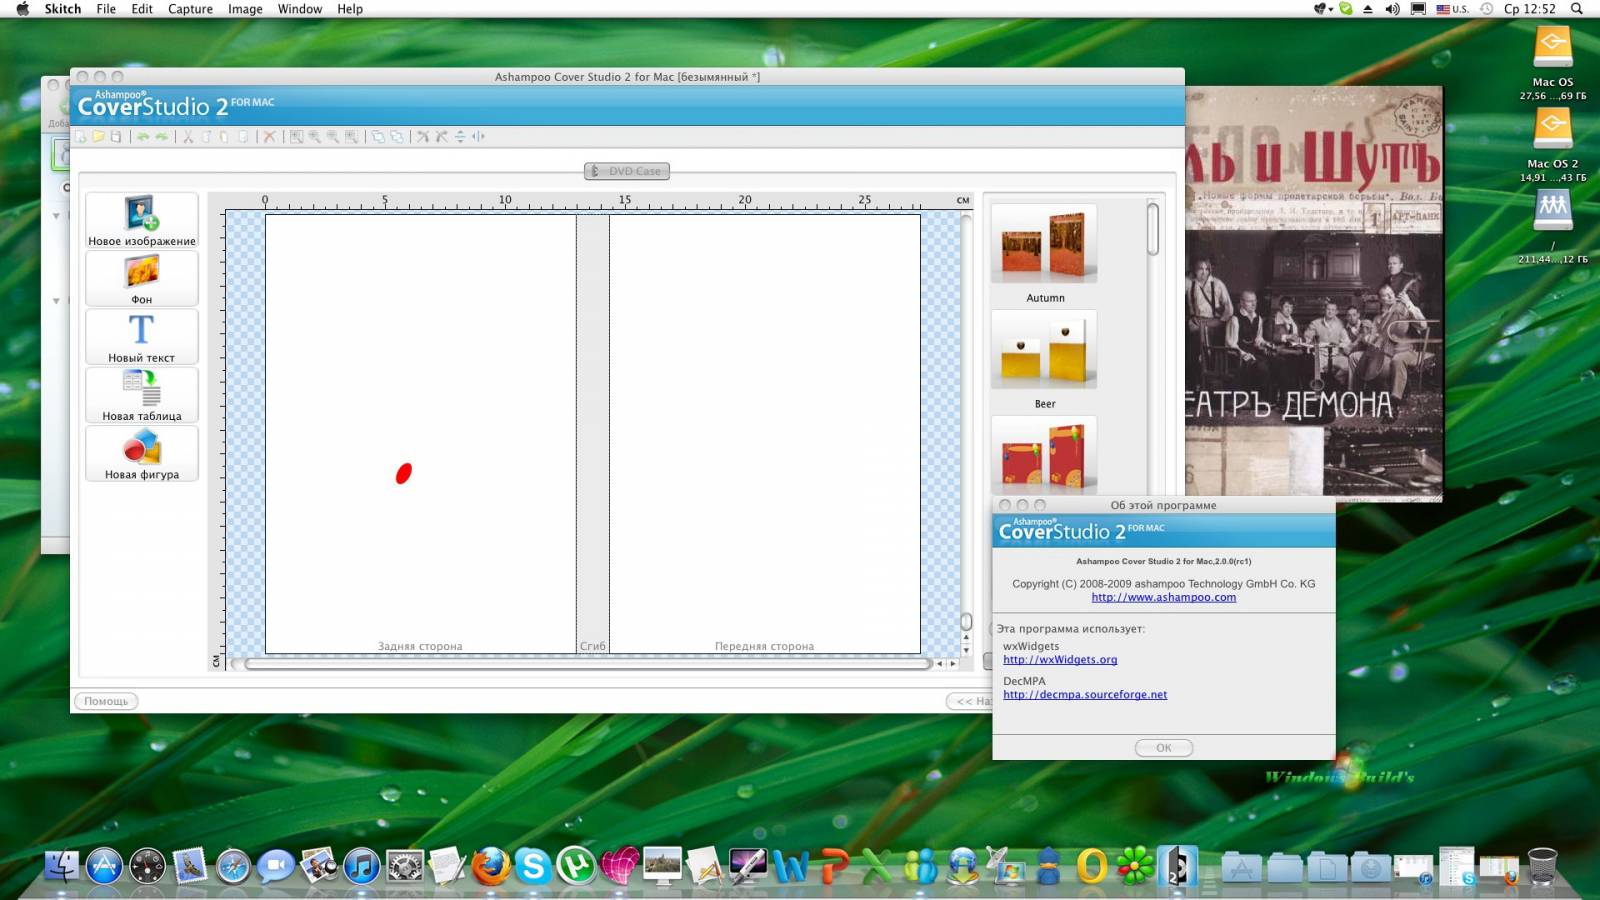
Task: Click the Spotlight search icon
Action: [1577, 9]
